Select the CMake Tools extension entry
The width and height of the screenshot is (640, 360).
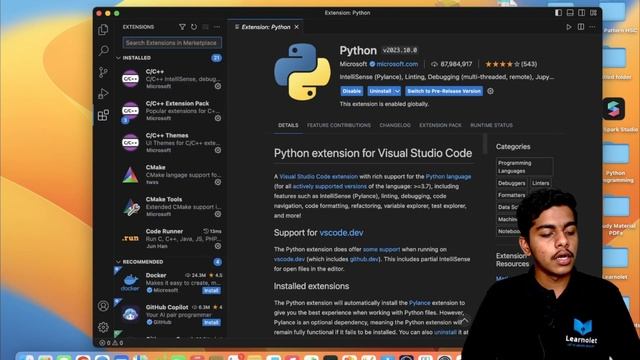coord(171,207)
